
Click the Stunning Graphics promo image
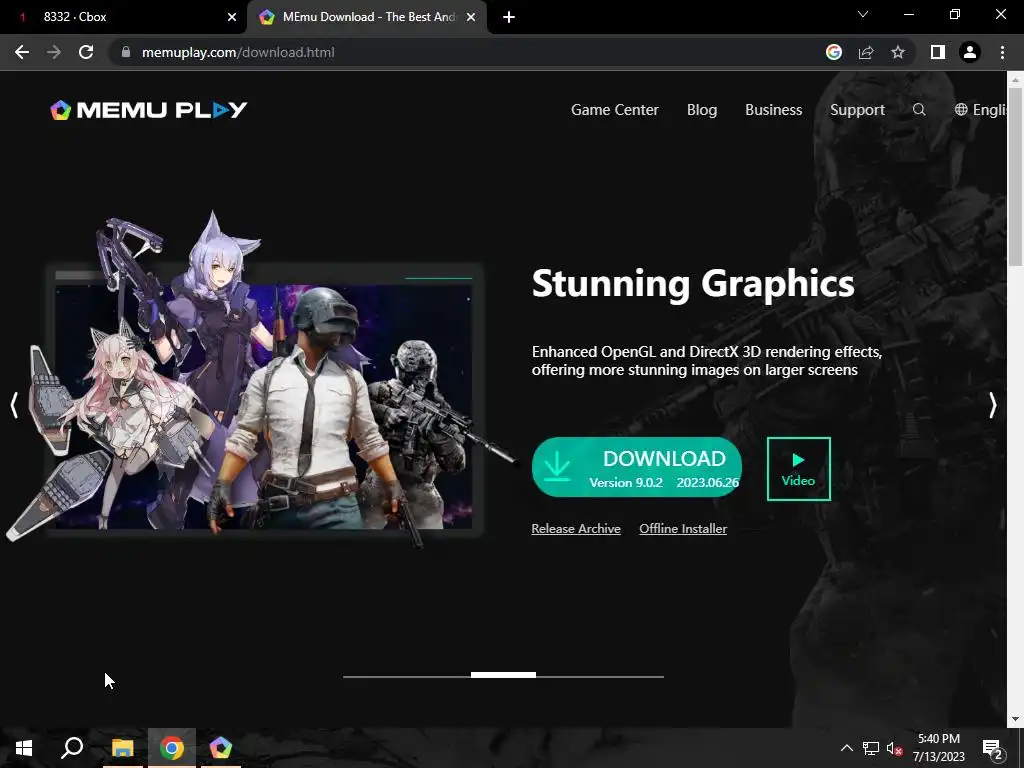[261, 382]
